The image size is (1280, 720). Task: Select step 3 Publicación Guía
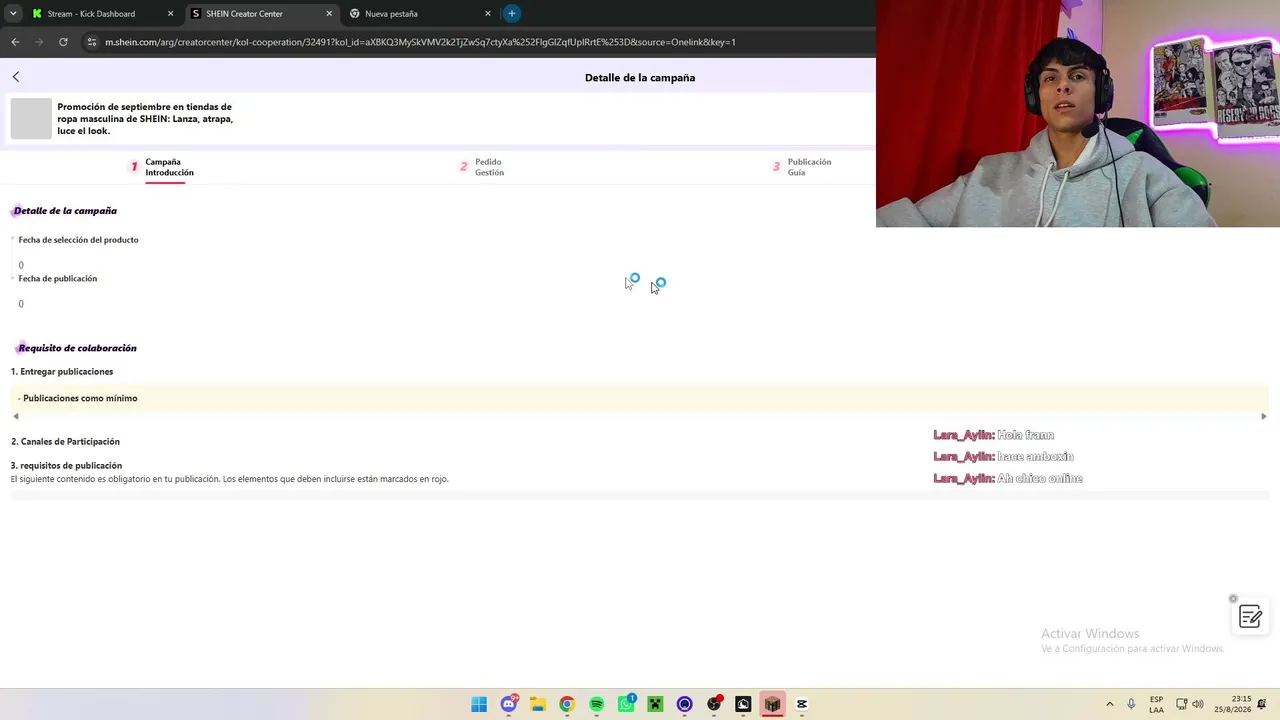[802, 167]
